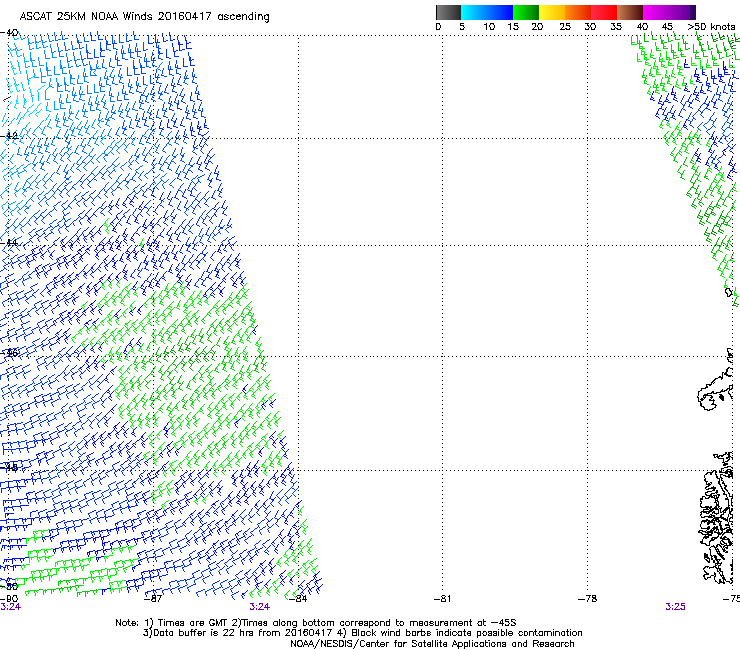Image resolution: width=740 pixels, height=650 pixels.
Task: Click the orange 25-30 knots color bar segment
Action: [x=578, y=12]
